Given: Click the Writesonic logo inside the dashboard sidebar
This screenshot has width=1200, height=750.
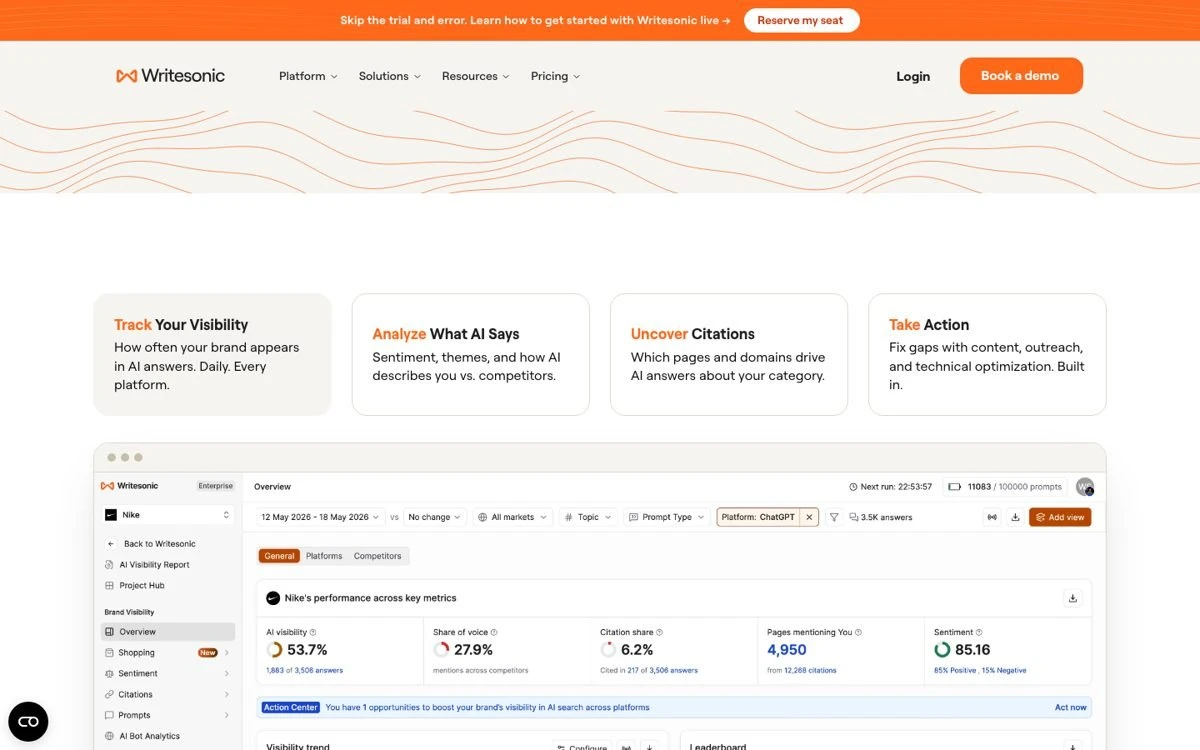Looking at the screenshot, I should click(x=129, y=486).
